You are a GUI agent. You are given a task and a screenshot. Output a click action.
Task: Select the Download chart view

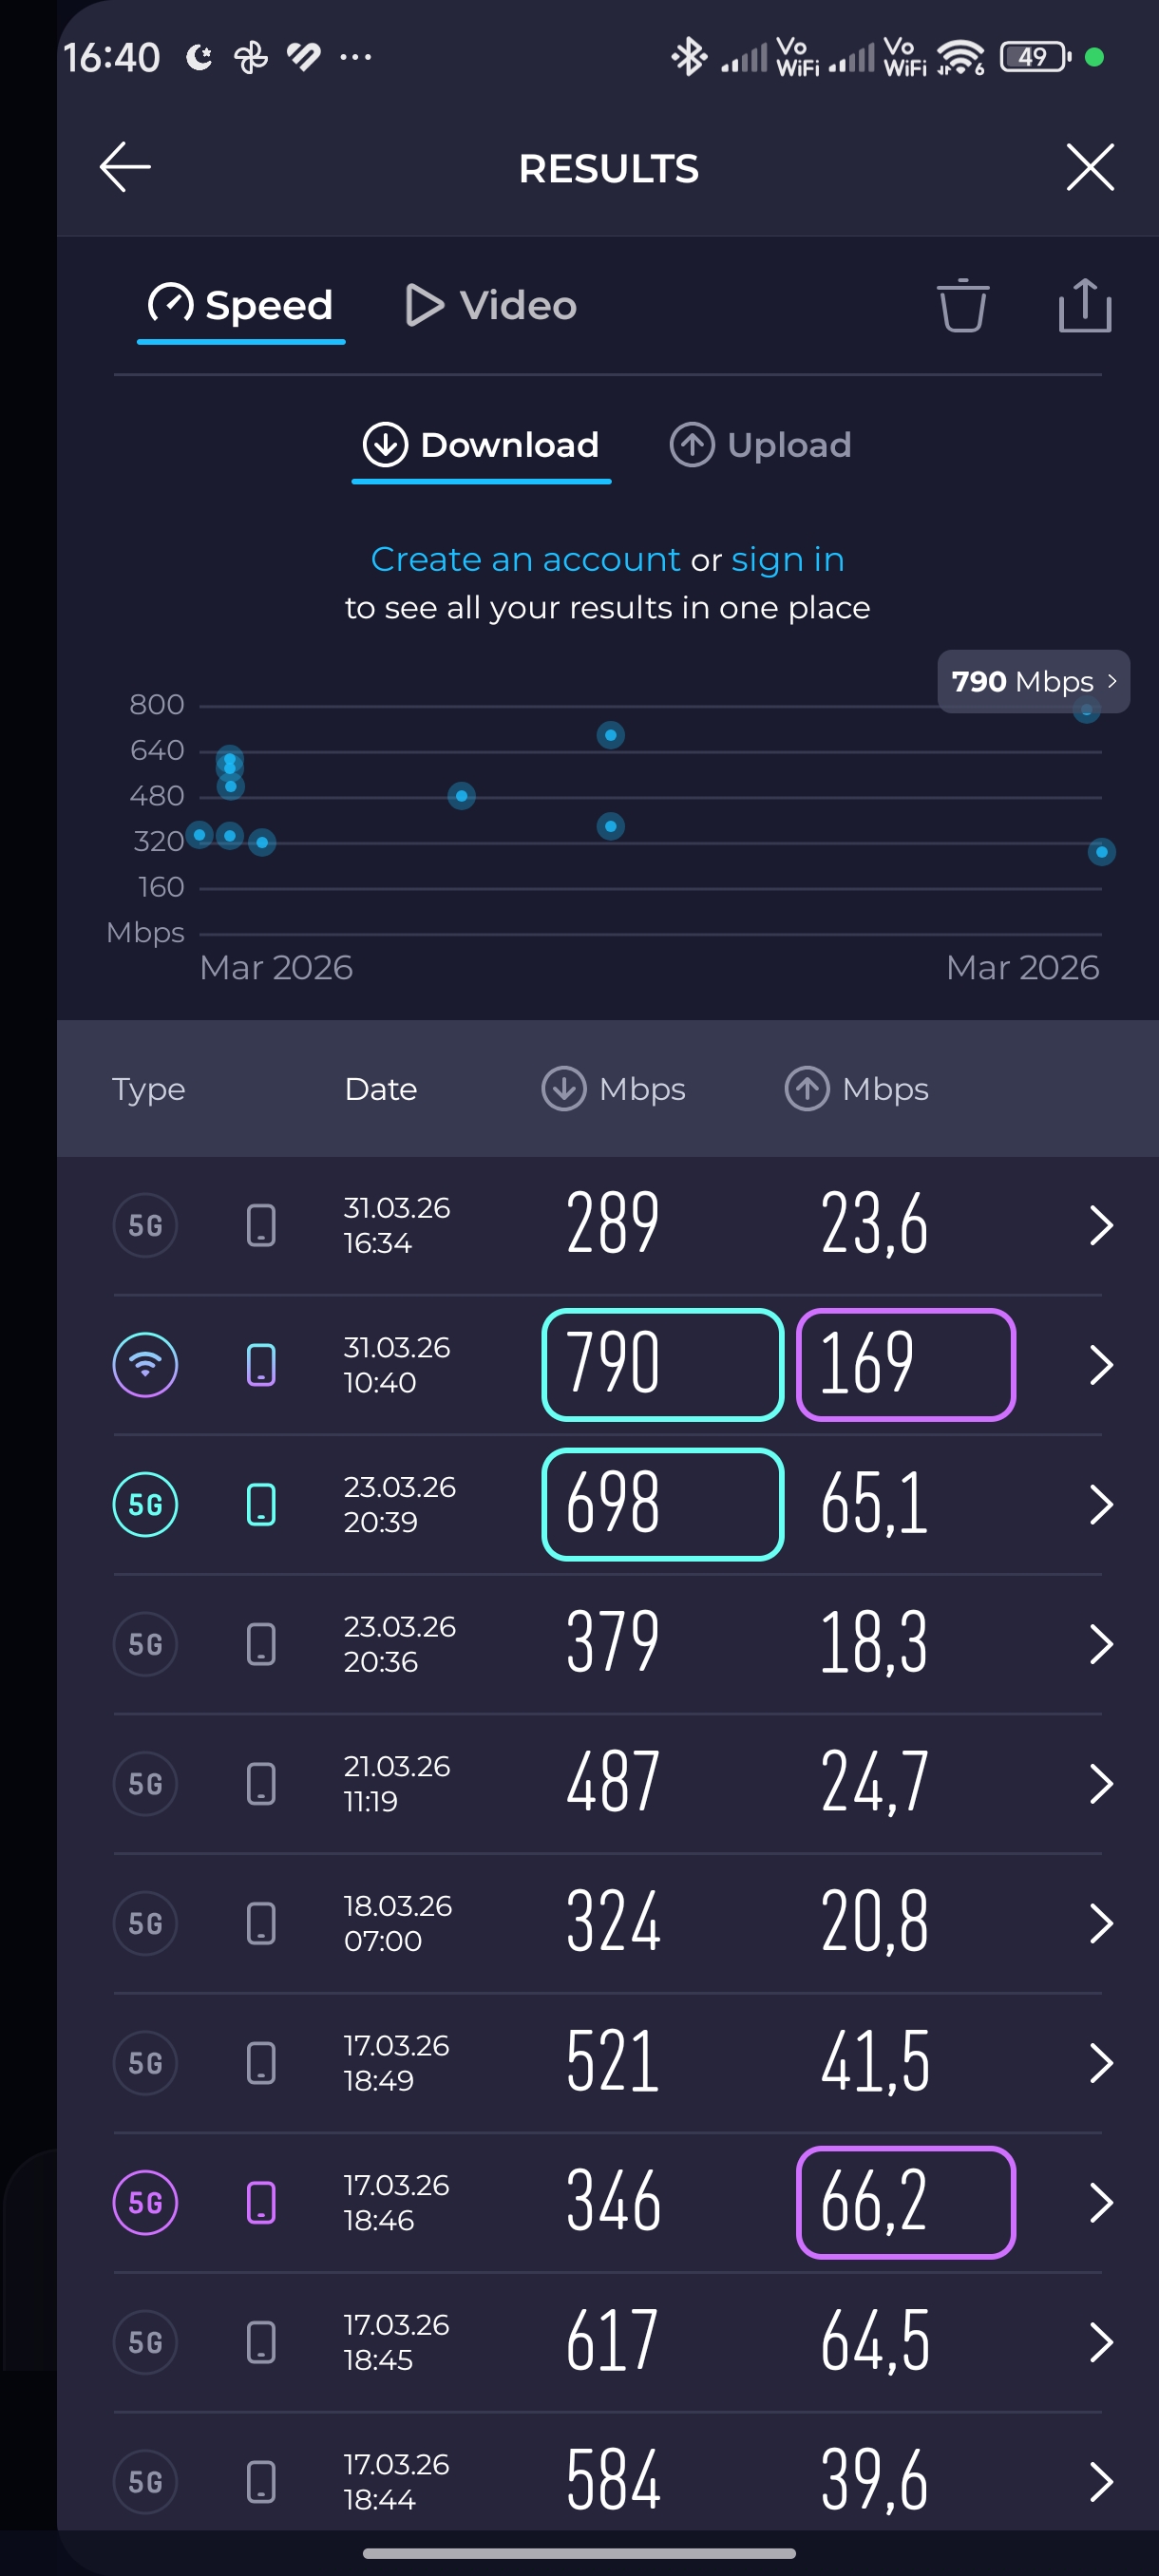coord(481,445)
